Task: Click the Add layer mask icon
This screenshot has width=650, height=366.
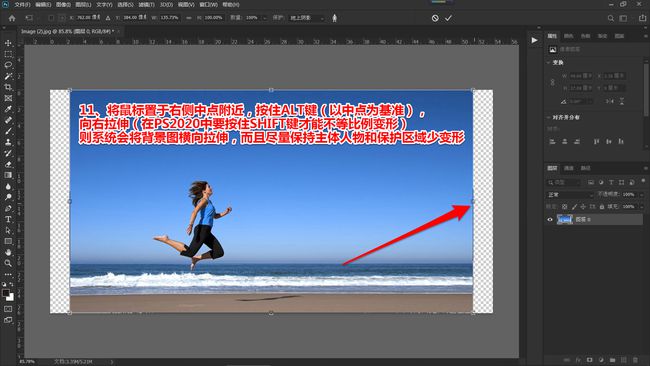Action: [x=589, y=360]
